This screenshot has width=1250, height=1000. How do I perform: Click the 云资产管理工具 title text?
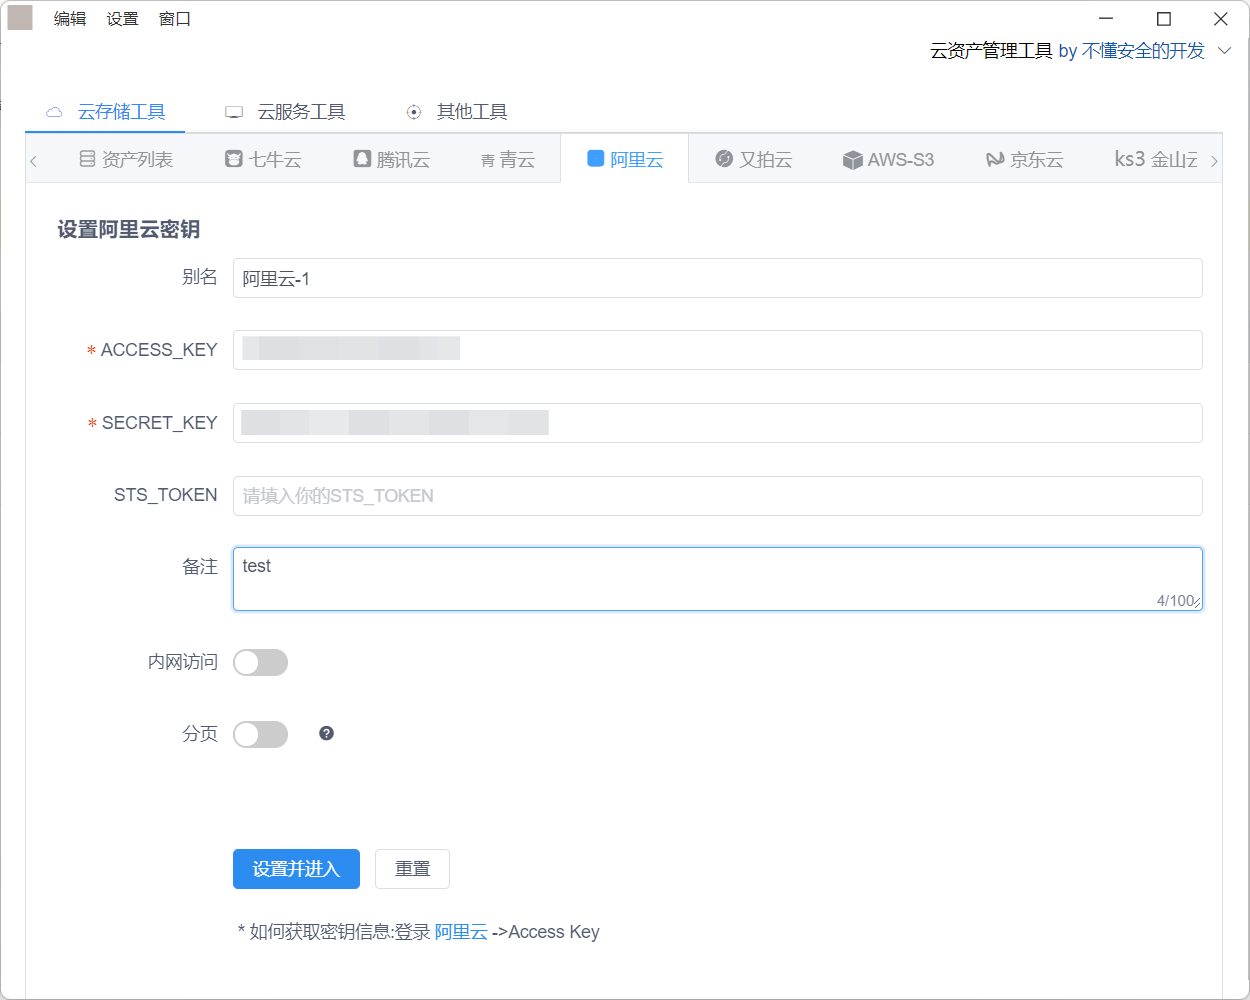click(x=991, y=51)
